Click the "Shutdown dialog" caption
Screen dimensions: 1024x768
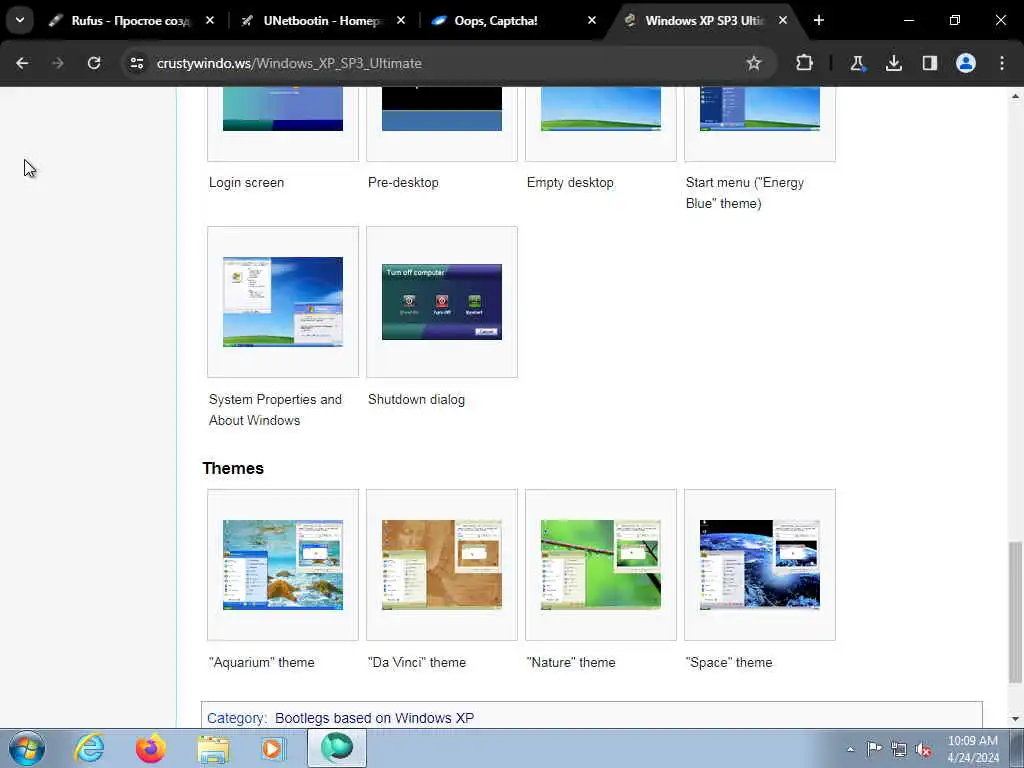tap(416, 400)
